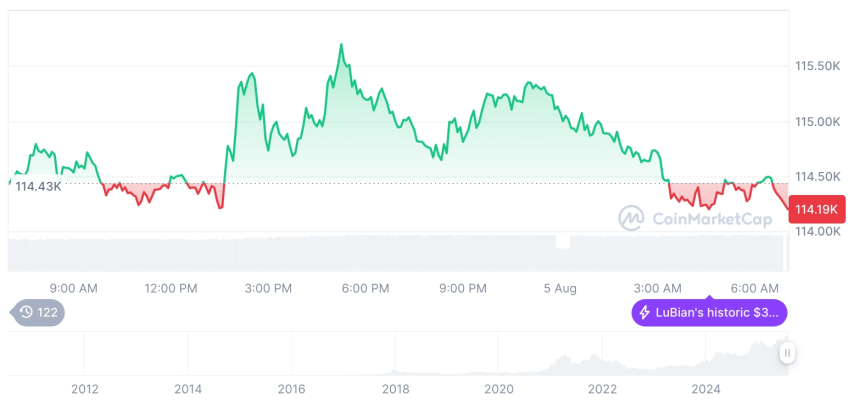The width and height of the screenshot is (860, 401).
Task: Click the red 114.19K current price tag
Action: click(x=818, y=209)
